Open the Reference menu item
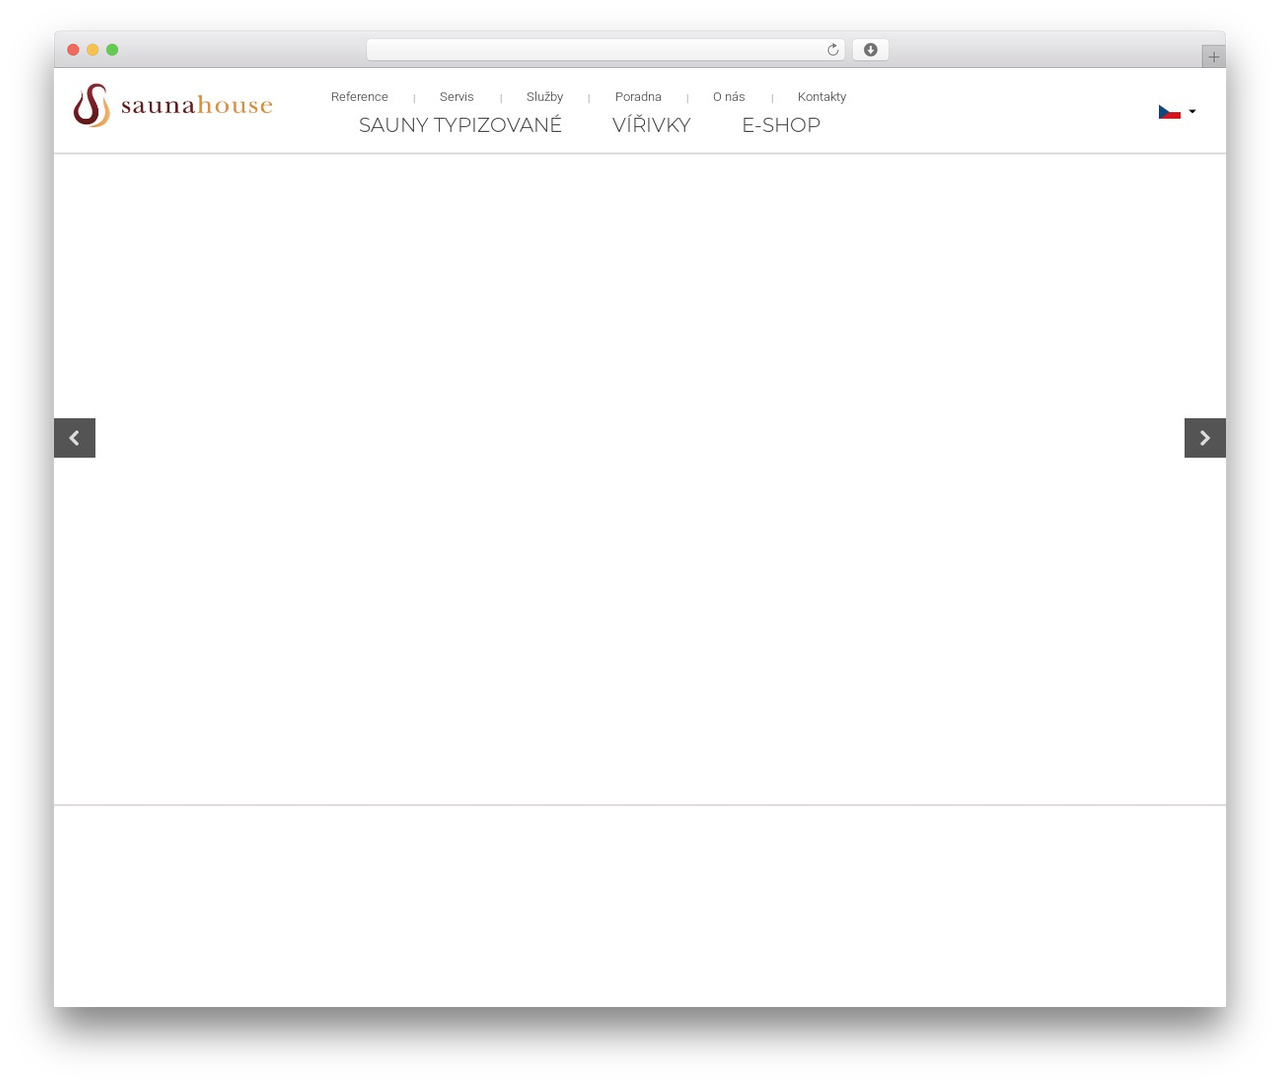This screenshot has height=1084, width=1280. pos(359,97)
